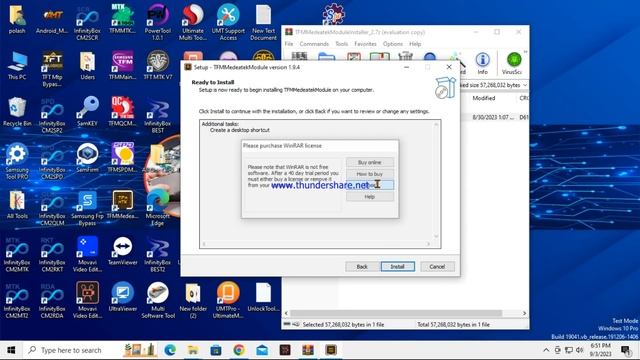
Task: Open PowerTool 1.0.1 shortcut
Action: (158, 23)
